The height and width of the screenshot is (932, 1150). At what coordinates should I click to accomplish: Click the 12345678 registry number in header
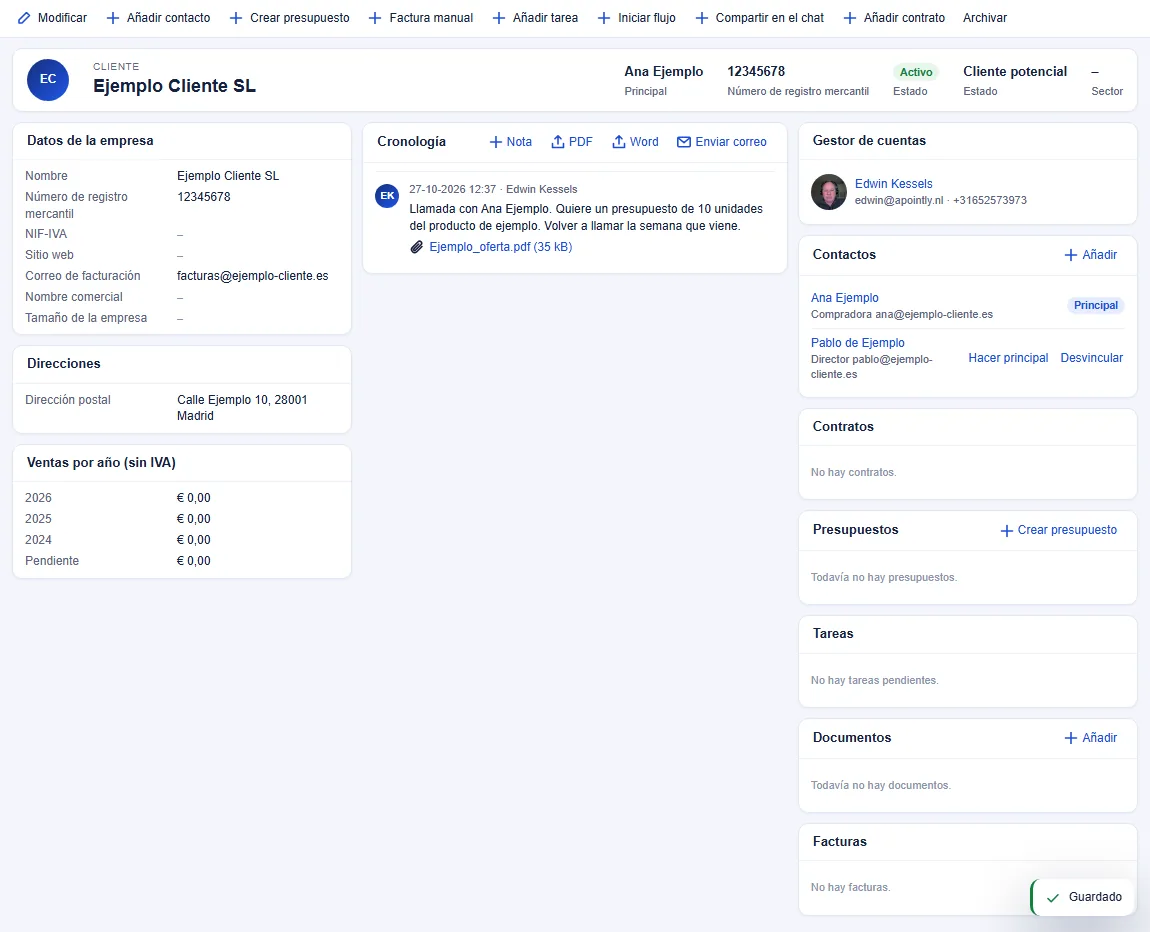click(756, 71)
